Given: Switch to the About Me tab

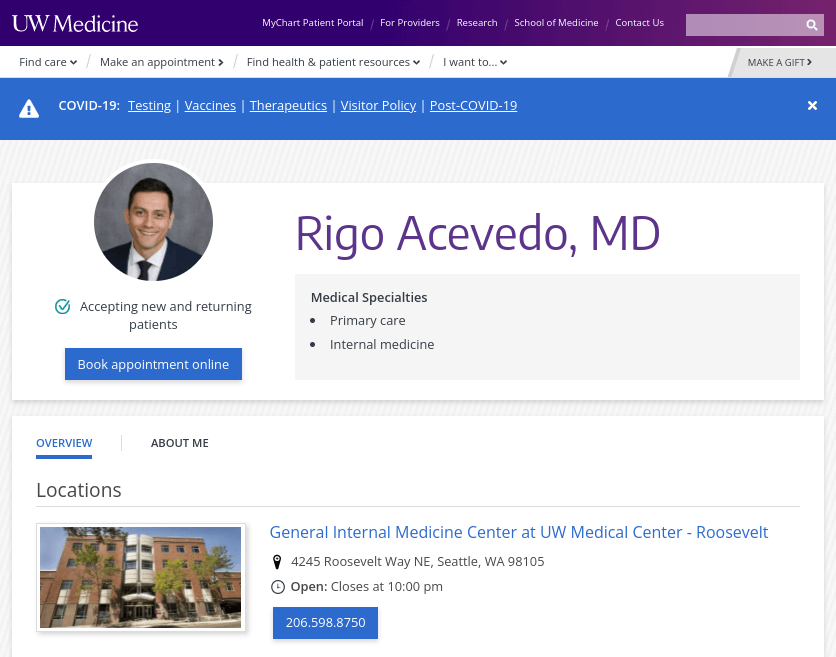Looking at the screenshot, I should click(180, 443).
